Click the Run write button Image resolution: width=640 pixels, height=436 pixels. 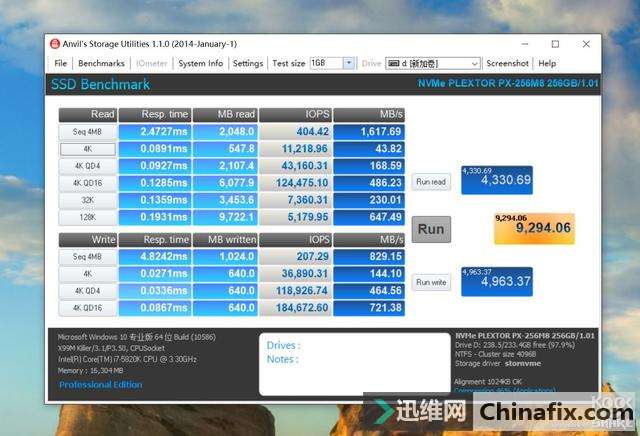click(431, 282)
